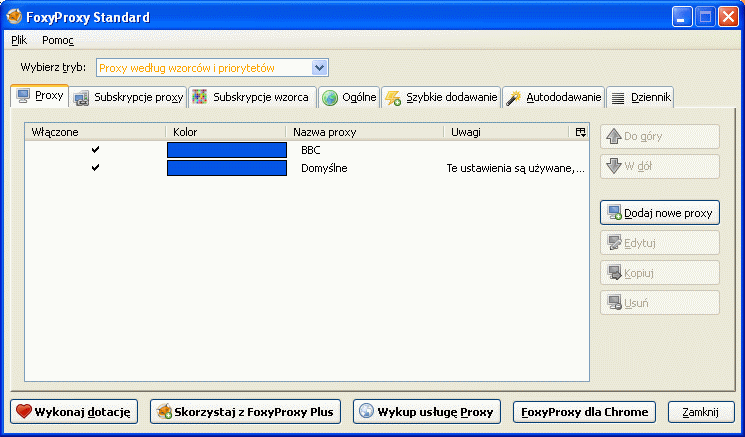Open the 'Wybierz tryb' mode dropdown arrow
745x437 pixels.
coord(320,68)
